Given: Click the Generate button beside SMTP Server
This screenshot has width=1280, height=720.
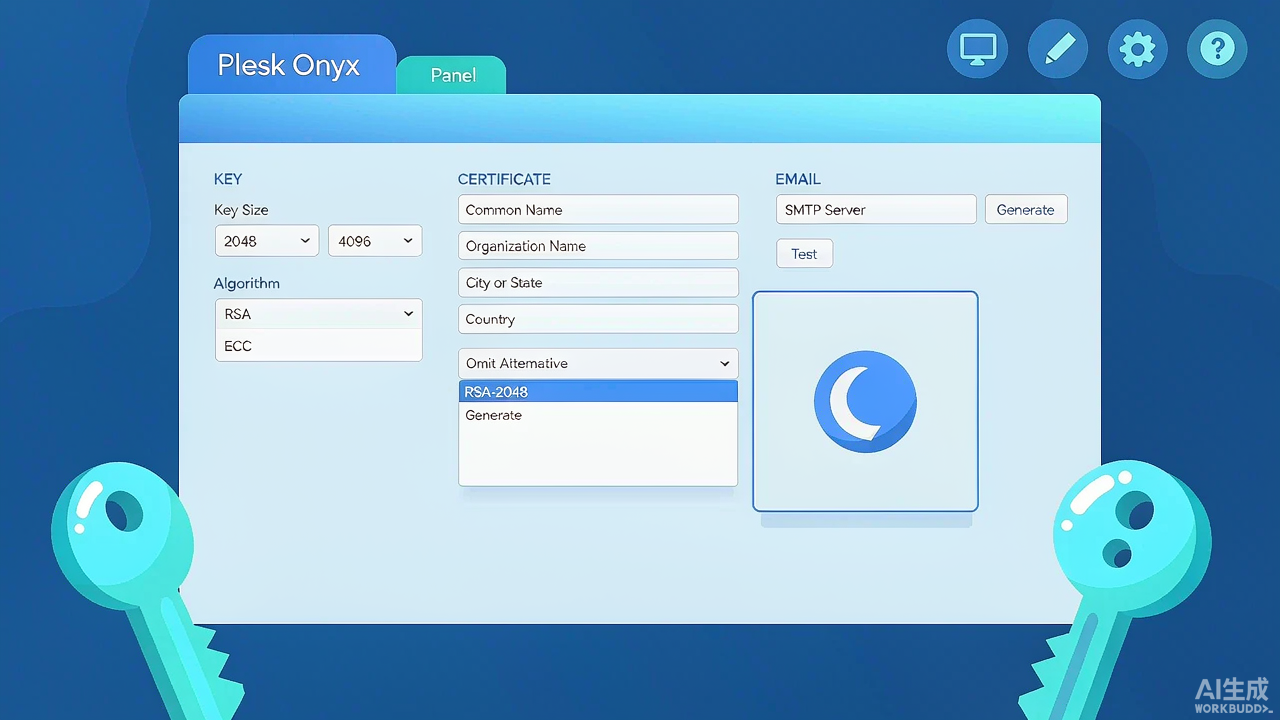Looking at the screenshot, I should [x=1026, y=210].
